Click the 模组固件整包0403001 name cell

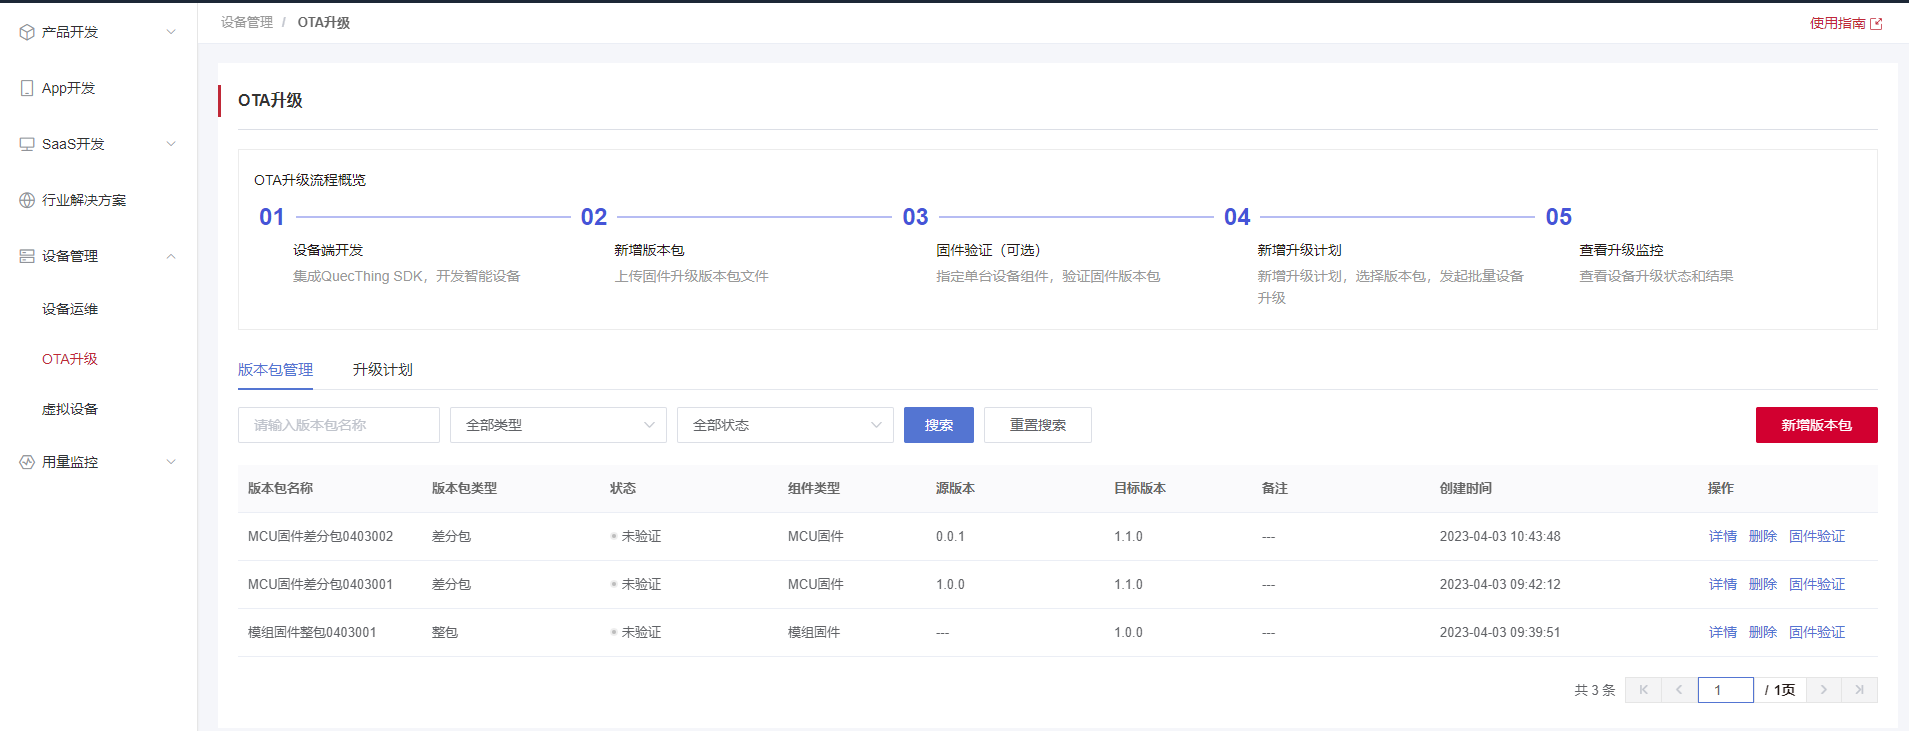click(312, 632)
